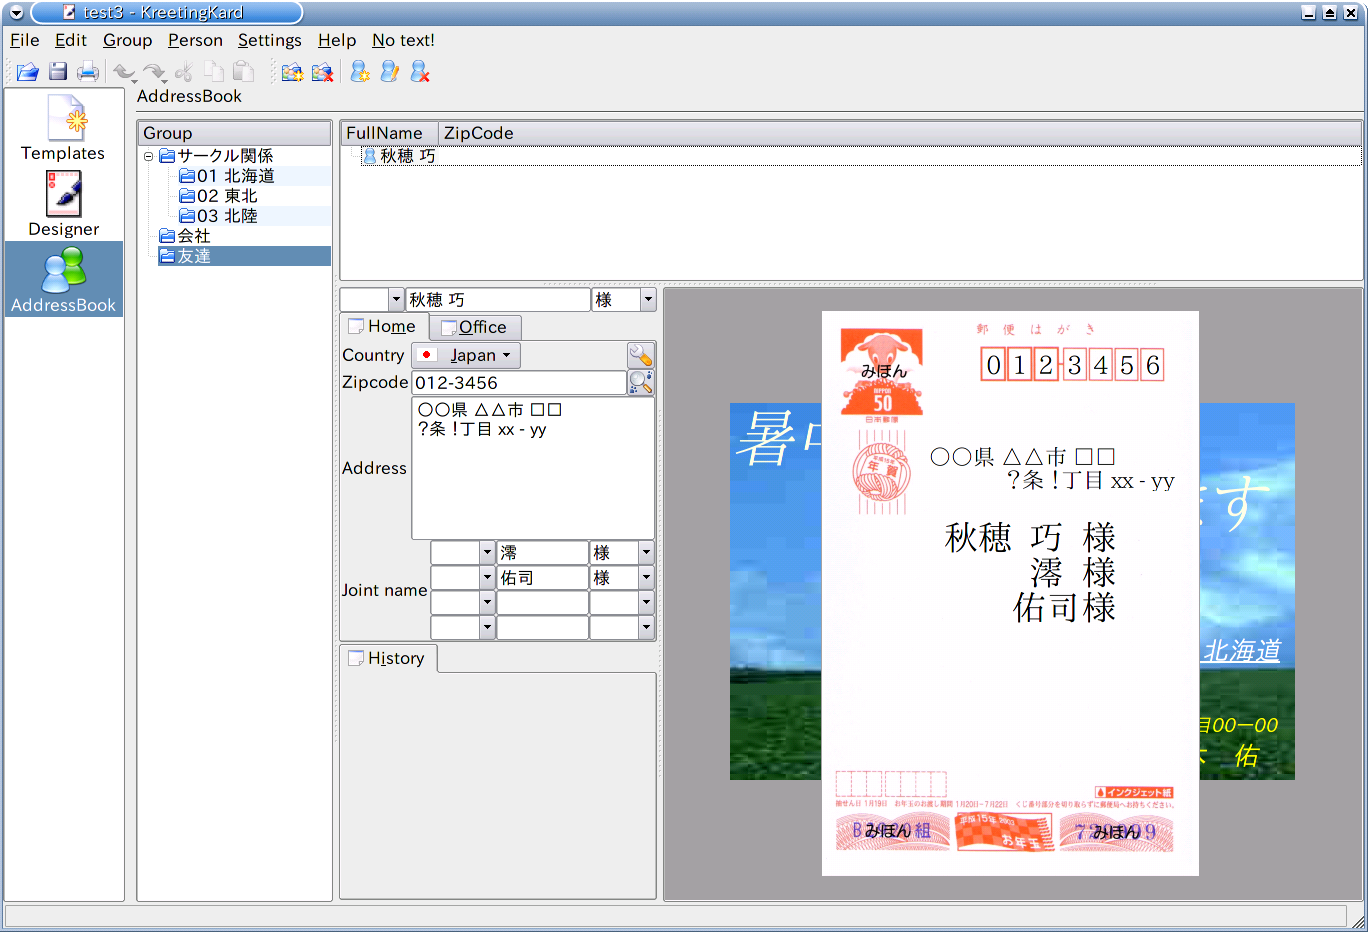
Task: Click into the Zipcode input field
Action: 518,383
